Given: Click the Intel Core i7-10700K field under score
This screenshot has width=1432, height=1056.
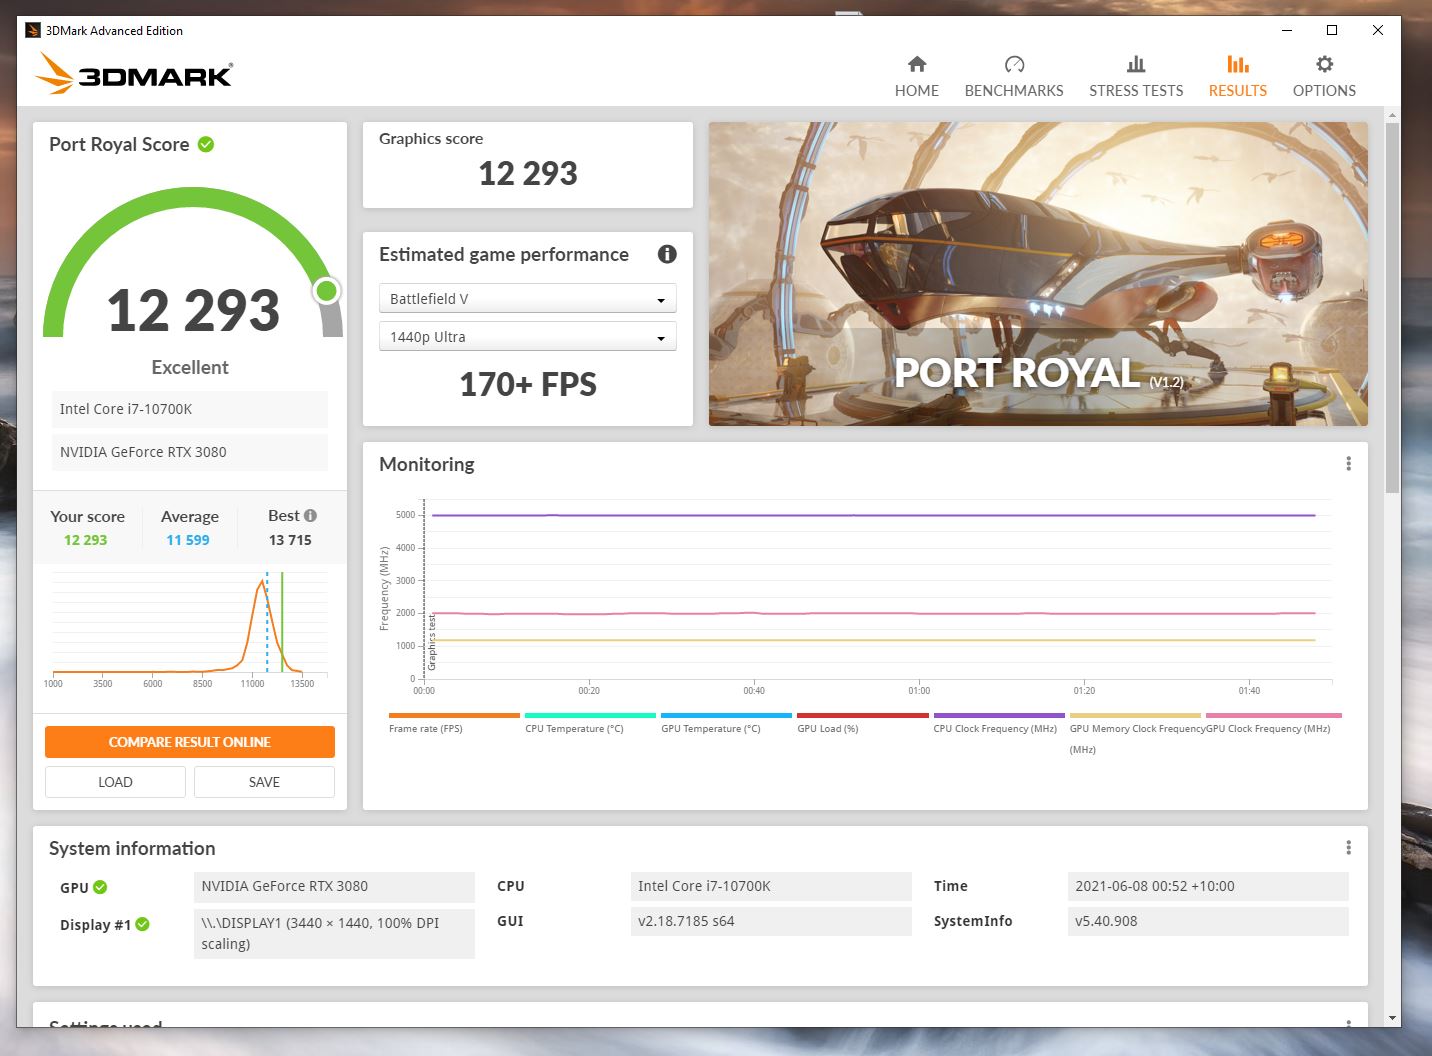Looking at the screenshot, I should pyautogui.click(x=190, y=409).
